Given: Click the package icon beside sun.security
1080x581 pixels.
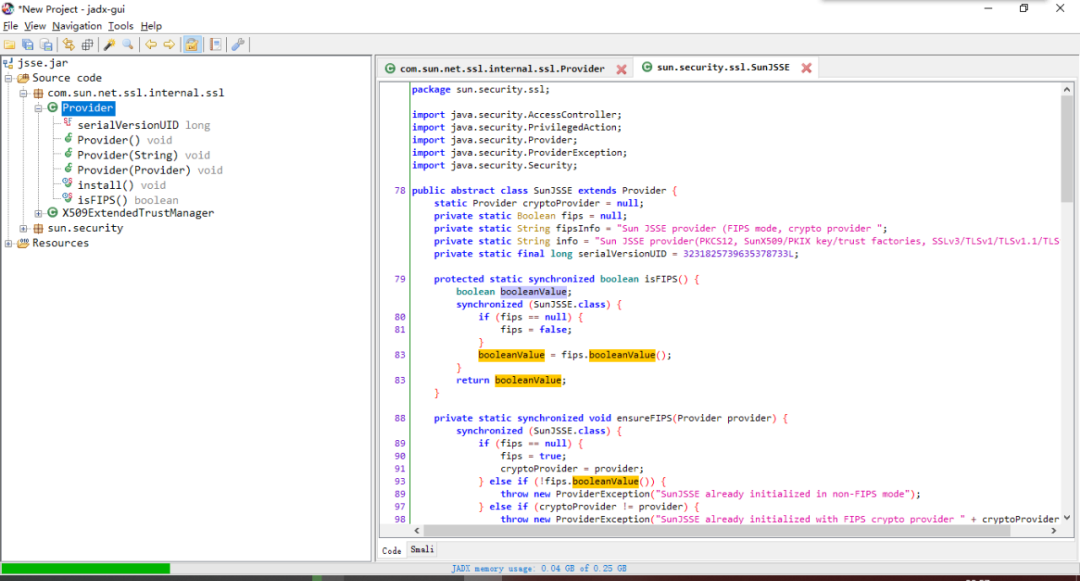Looking at the screenshot, I should click(39, 229).
